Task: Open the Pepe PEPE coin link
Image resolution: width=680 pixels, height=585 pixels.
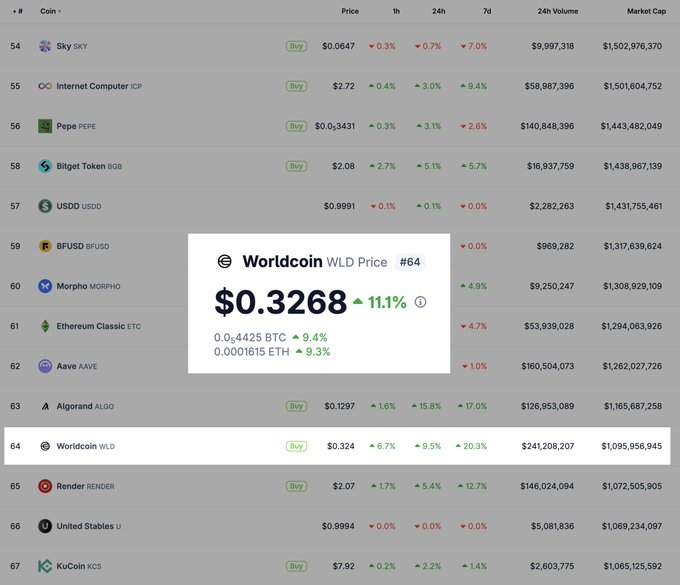Action: (x=76, y=126)
